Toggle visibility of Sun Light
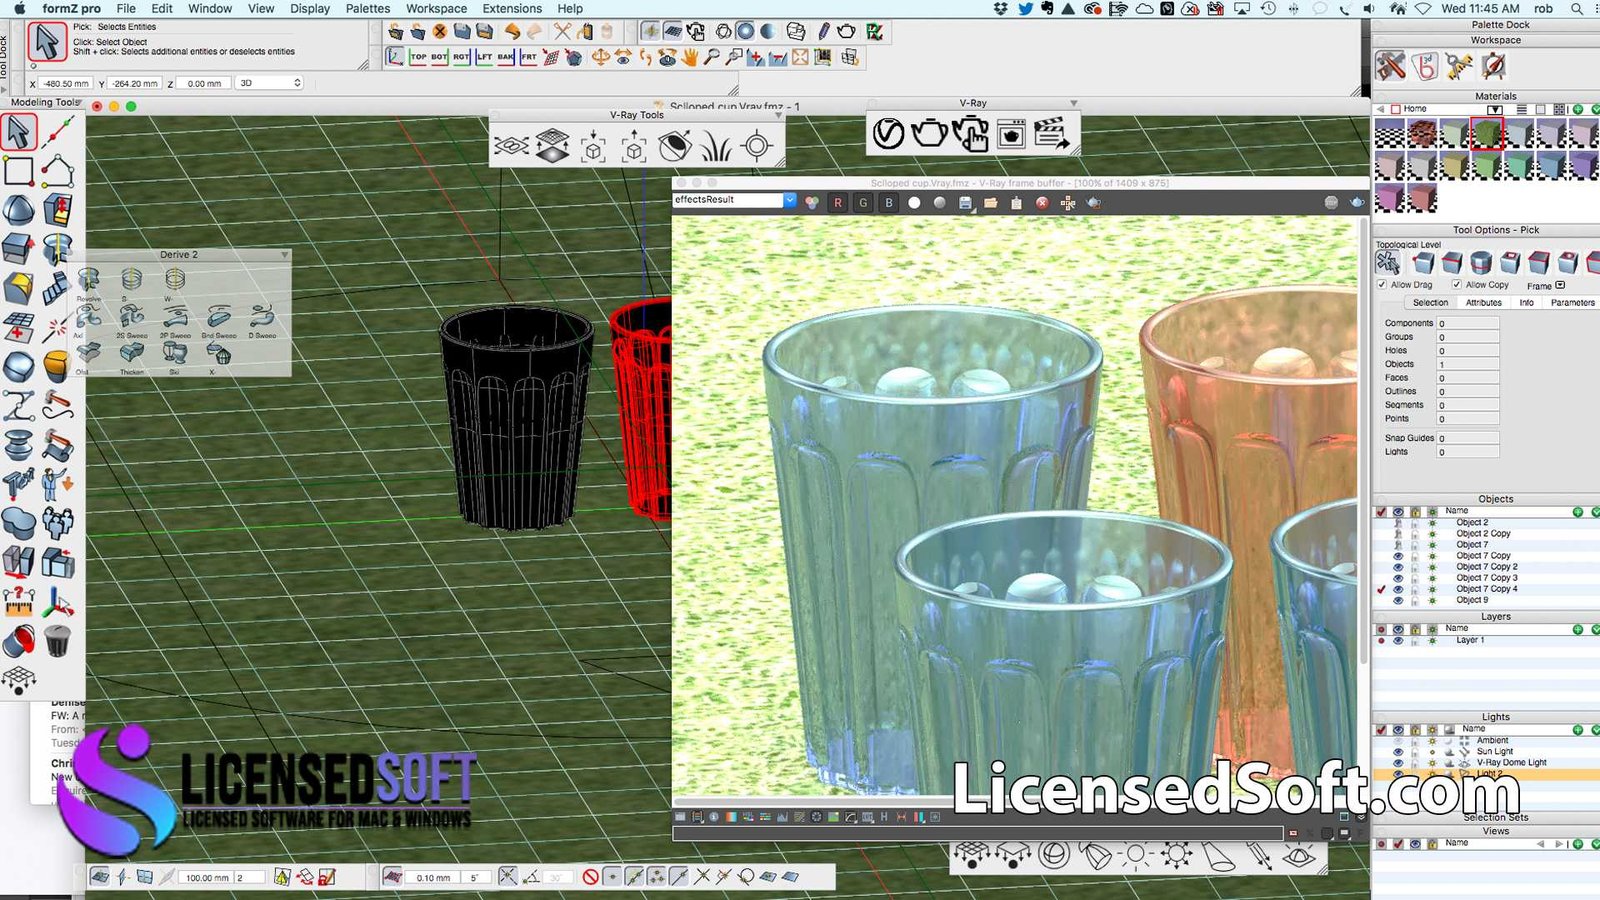The width and height of the screenshot is (1600, 900). pyautogui.click(x=1398, y=751)
